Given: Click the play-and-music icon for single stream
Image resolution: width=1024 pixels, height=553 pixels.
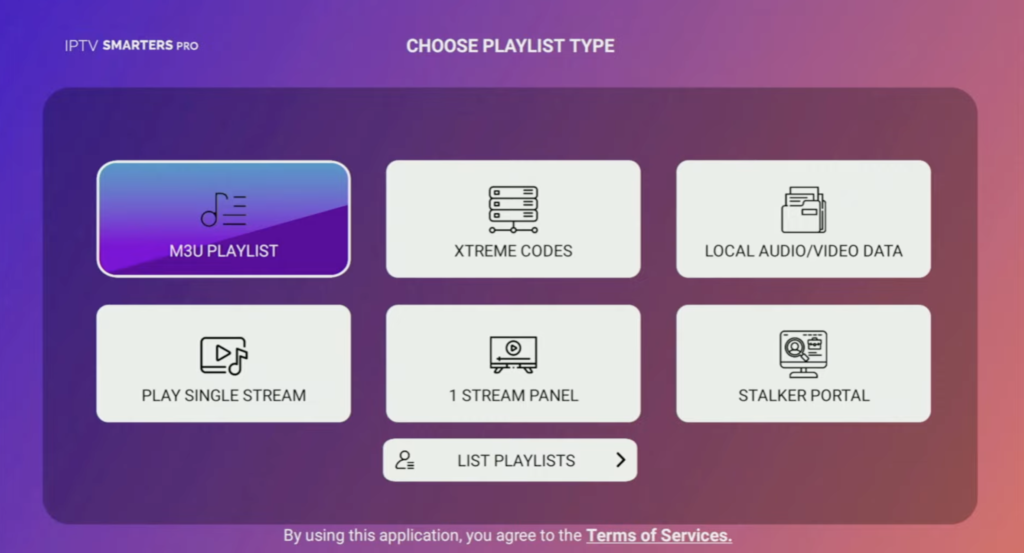Looking at the screenshot, I should point(223,355).
